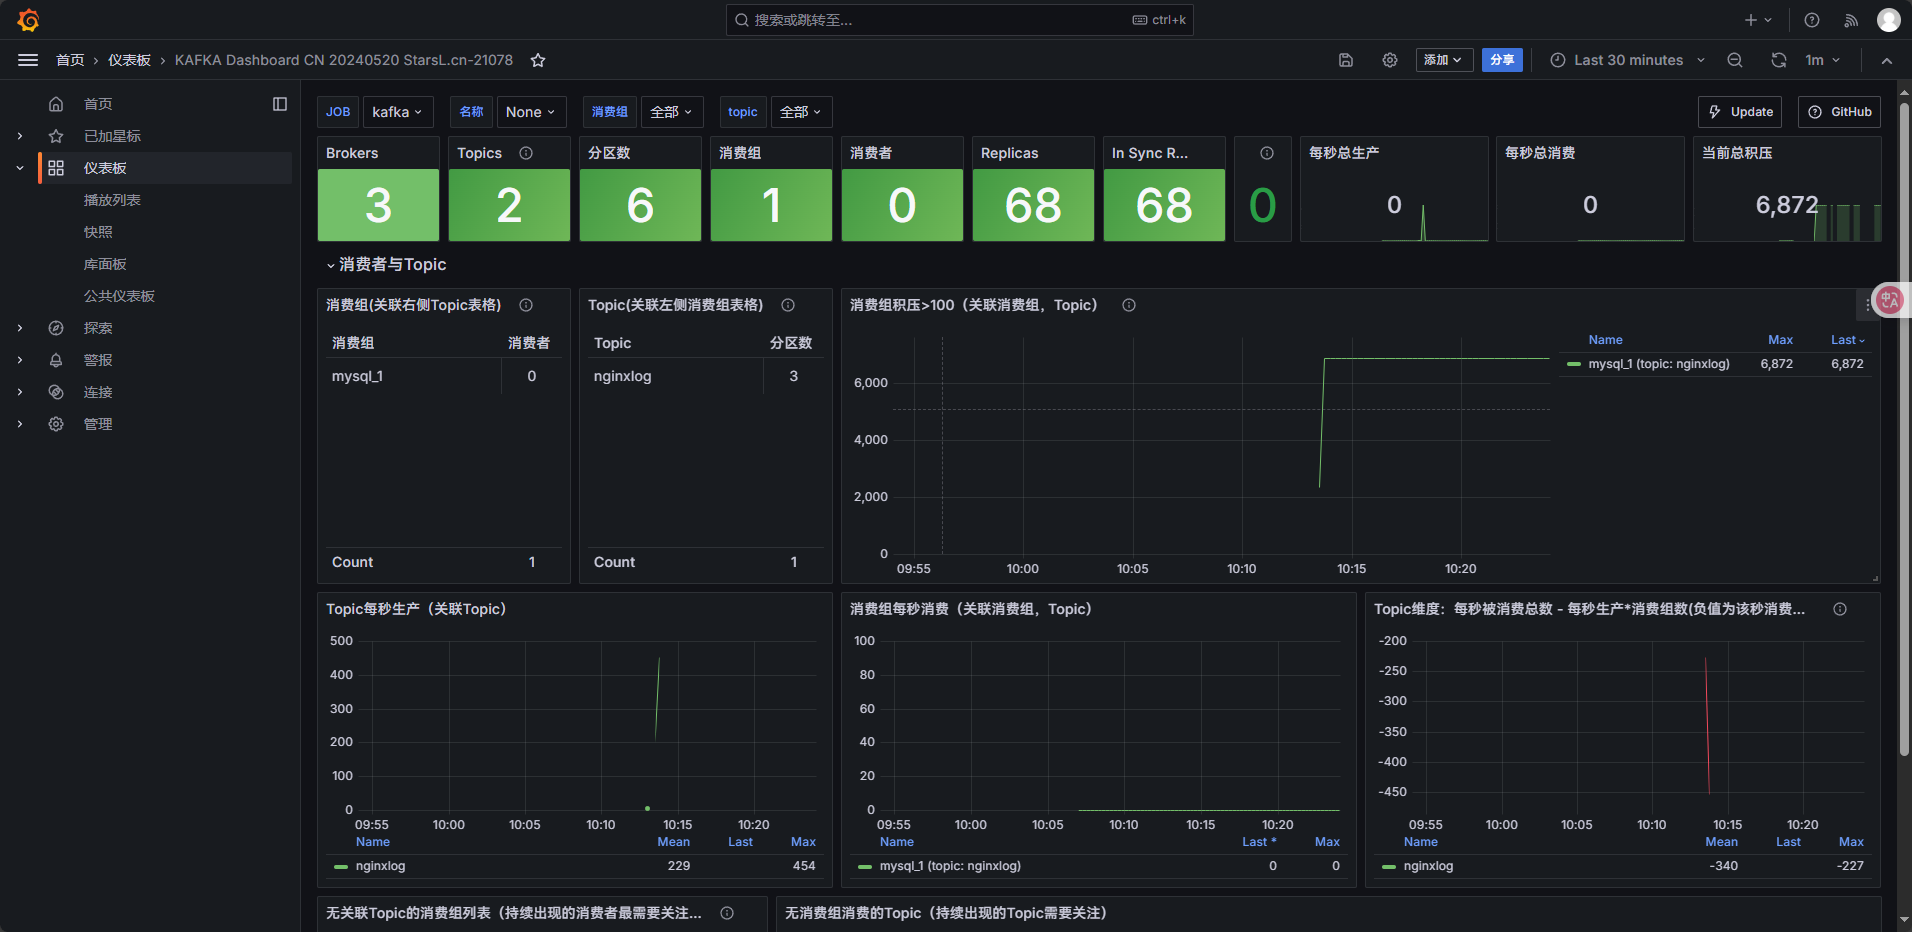This screenshot has height=932, width=1912.
Task: Open menu of 消费组积压 panel
Action: pos(1867,305)
